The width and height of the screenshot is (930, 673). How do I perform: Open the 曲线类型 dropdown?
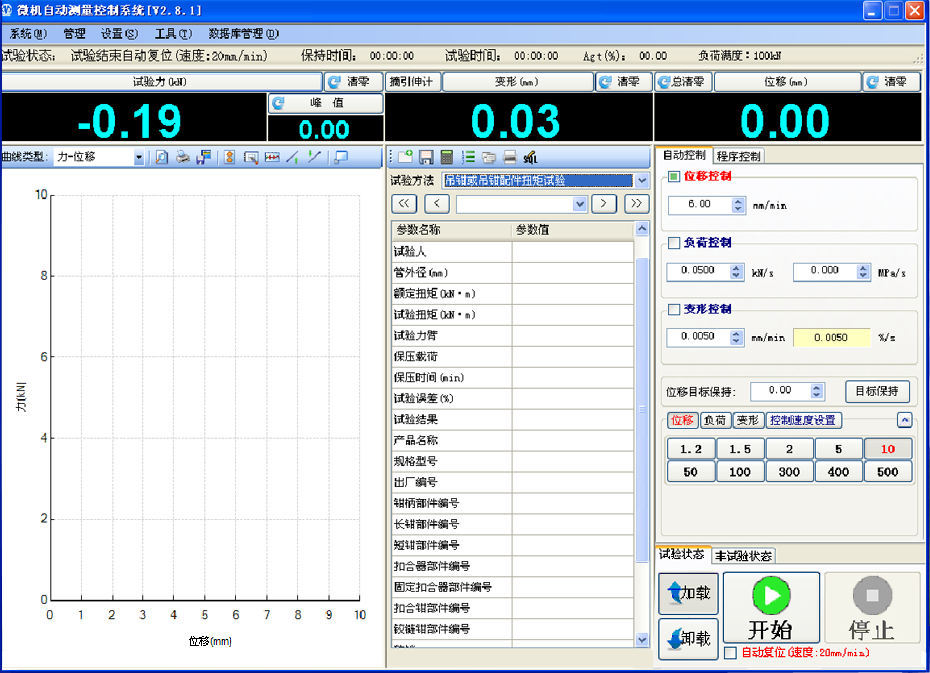click(x=139, y=157)
